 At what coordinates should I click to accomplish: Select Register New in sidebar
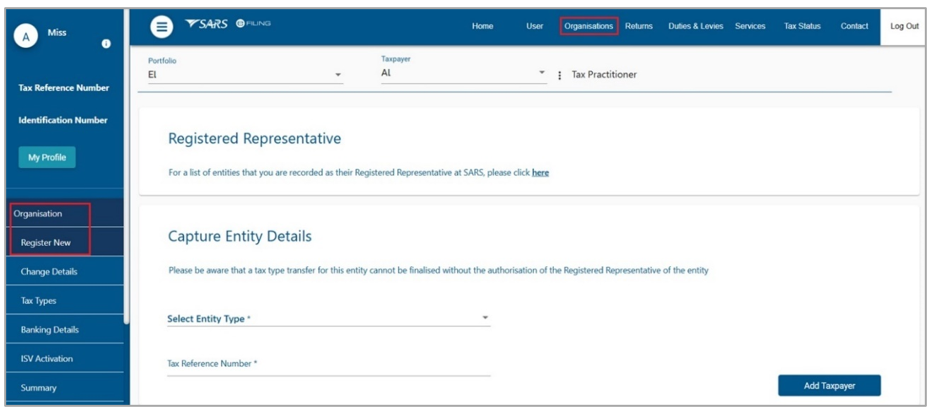coord(46,242)
